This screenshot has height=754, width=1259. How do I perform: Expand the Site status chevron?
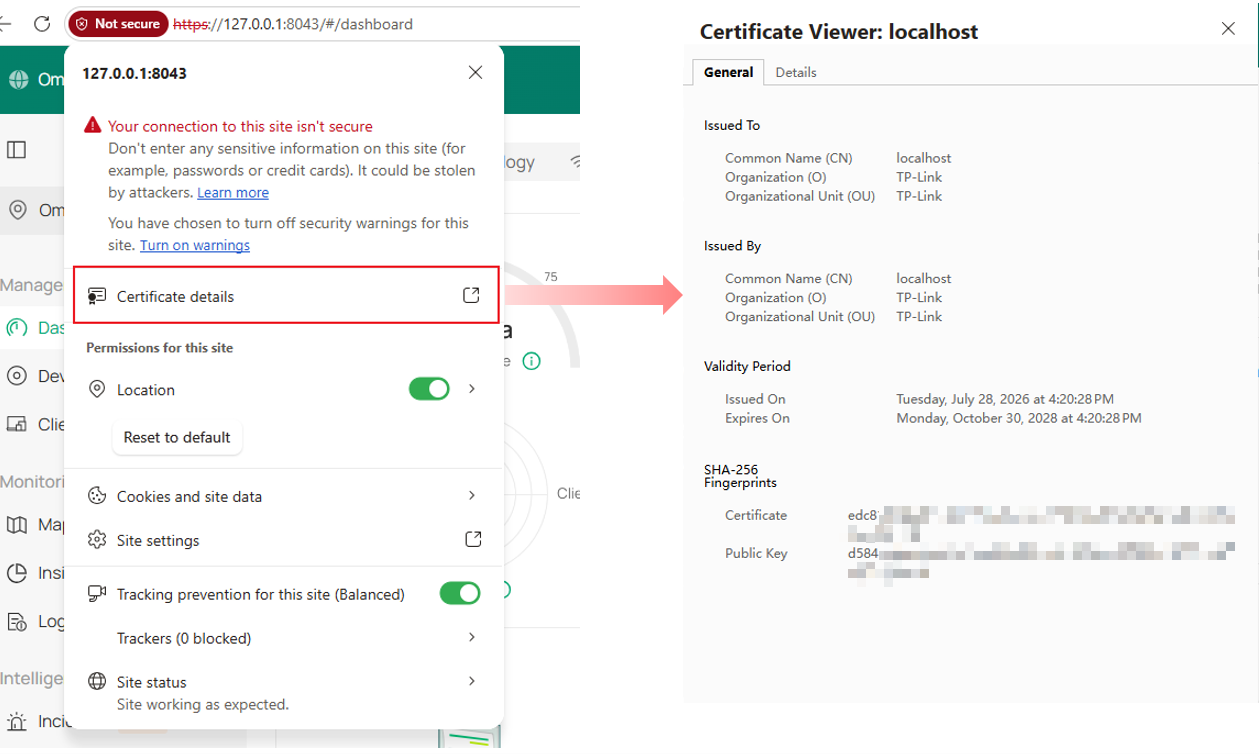(x=472, y=681)
